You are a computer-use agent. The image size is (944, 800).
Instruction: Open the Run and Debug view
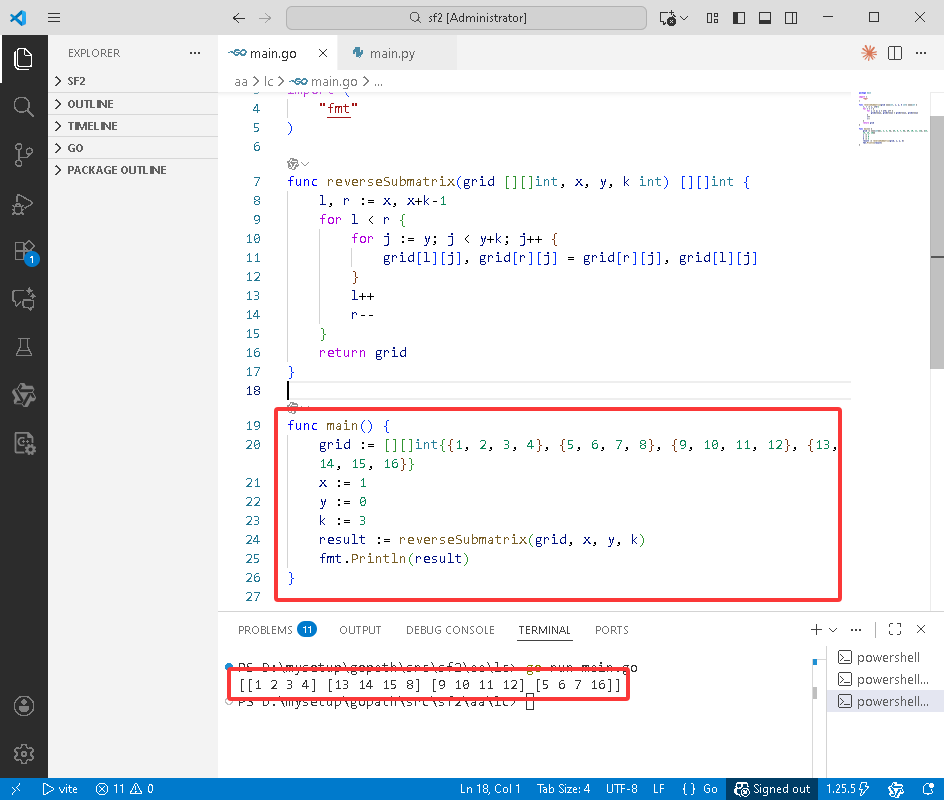pos(23,203)
